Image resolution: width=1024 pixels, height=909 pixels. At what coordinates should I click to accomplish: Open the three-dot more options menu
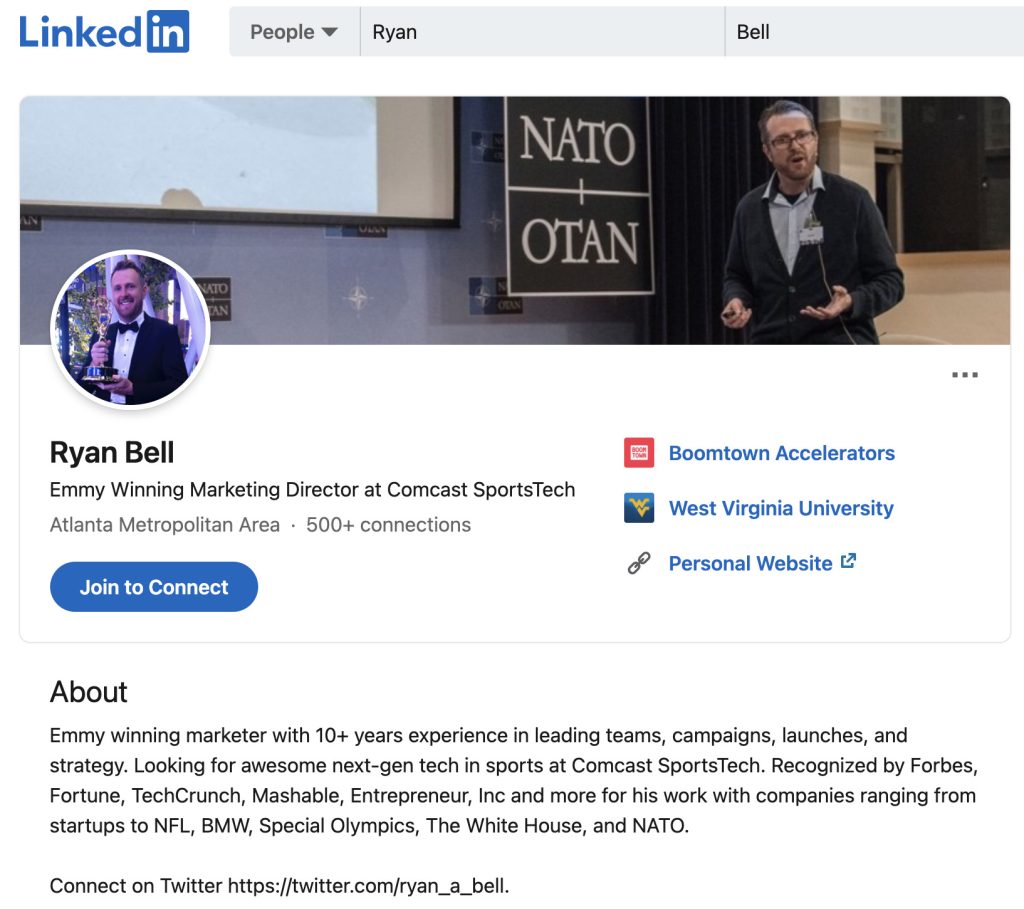coord(965,375)
